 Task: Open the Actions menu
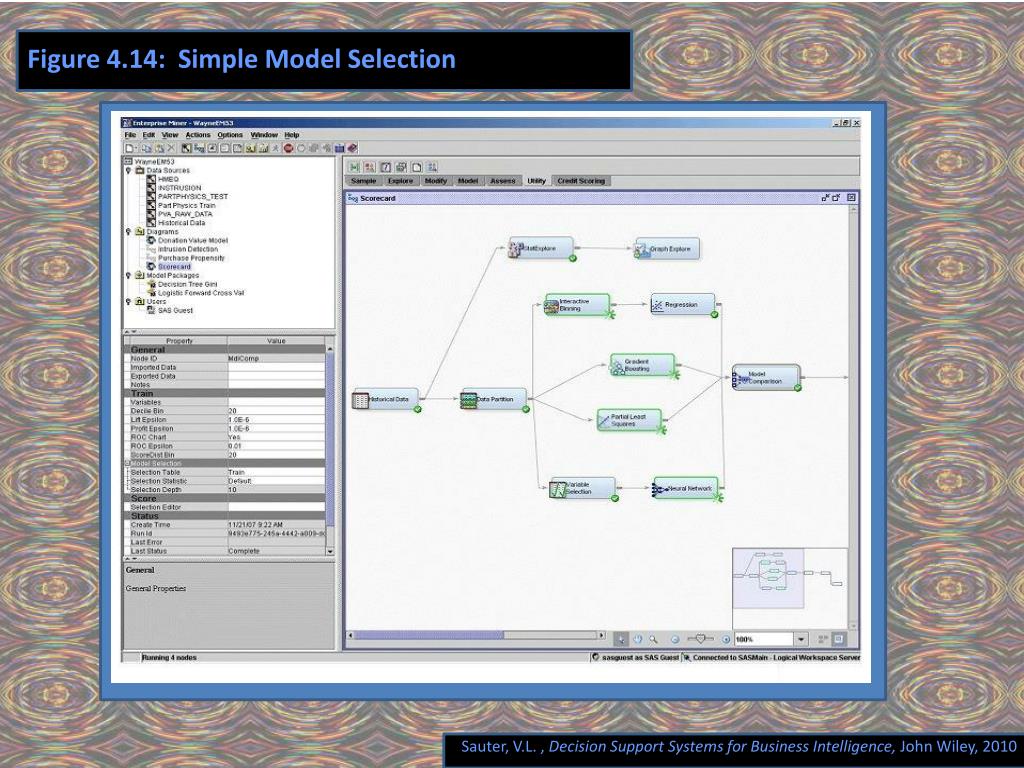coord(198,135)
